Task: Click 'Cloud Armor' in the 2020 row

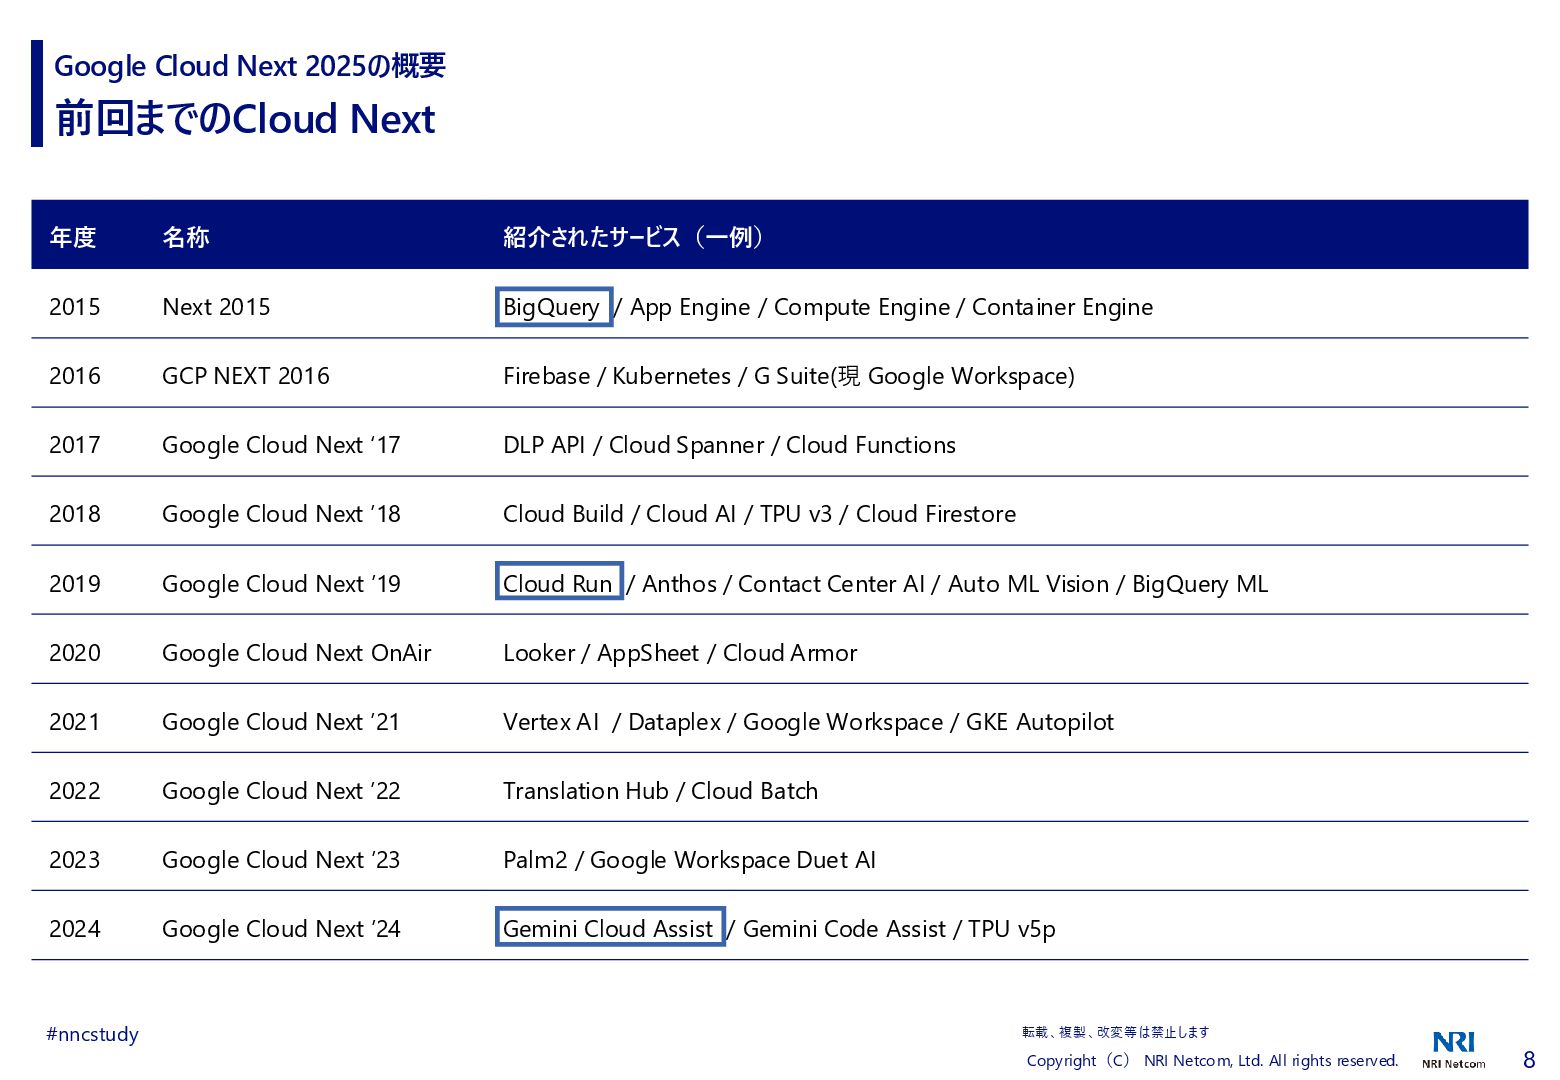Action: point(790,653)
